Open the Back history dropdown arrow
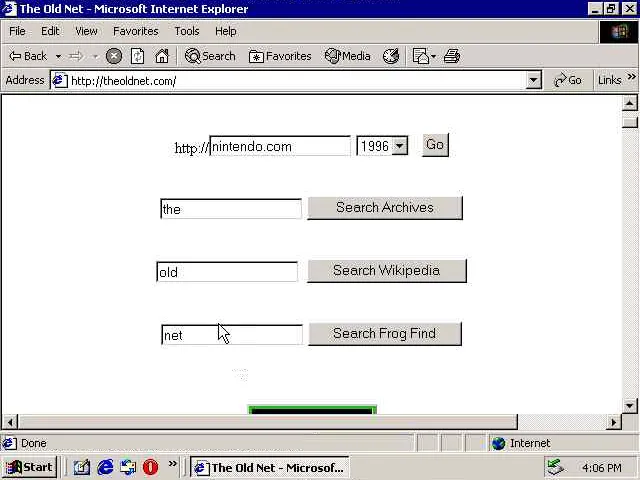Screen dimensions: 640x480 58,56
